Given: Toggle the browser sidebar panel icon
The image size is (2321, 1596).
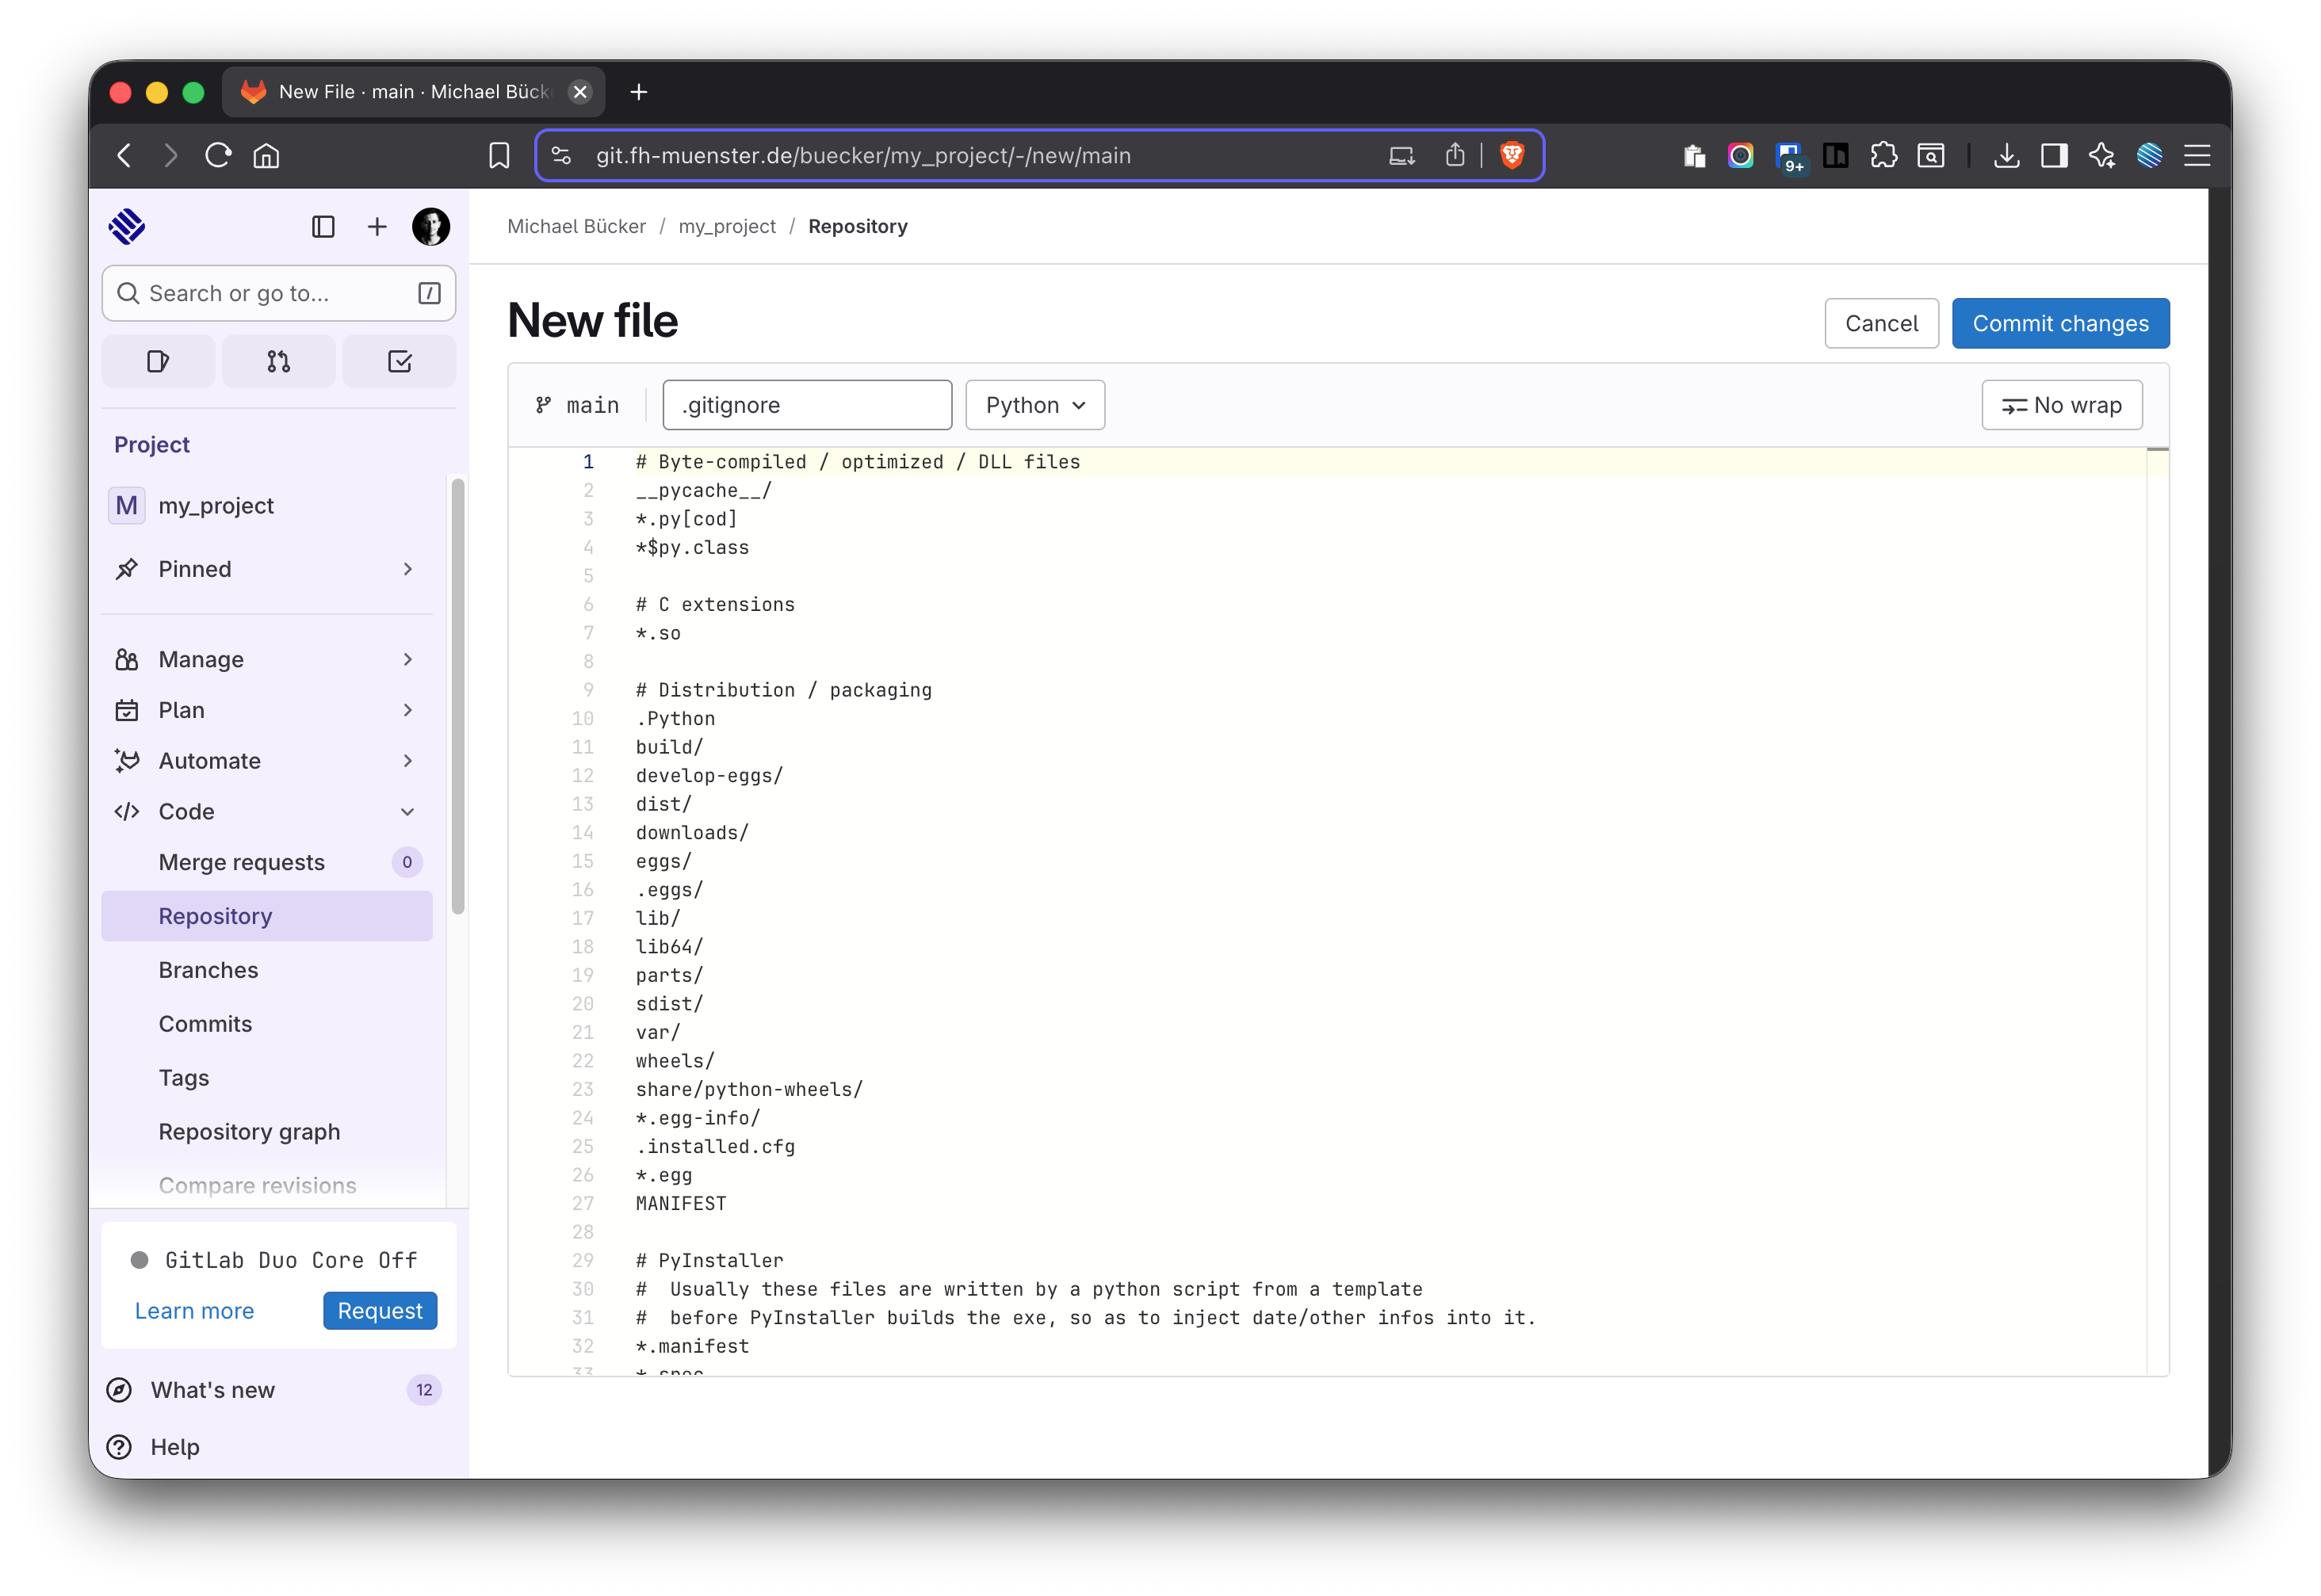Looking at the screenshot, I should point(2054,155).
